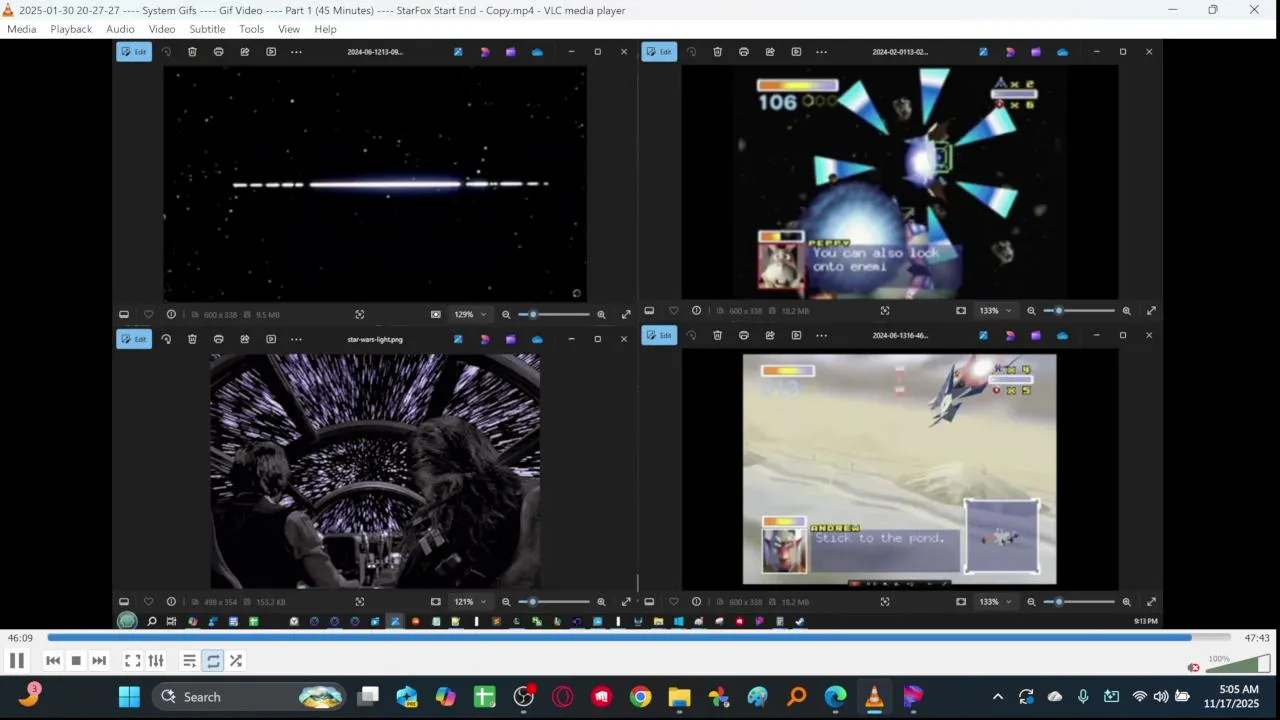Expand 133% zoom dropdown in 2024-06-1316-46 window

point(995,602)
